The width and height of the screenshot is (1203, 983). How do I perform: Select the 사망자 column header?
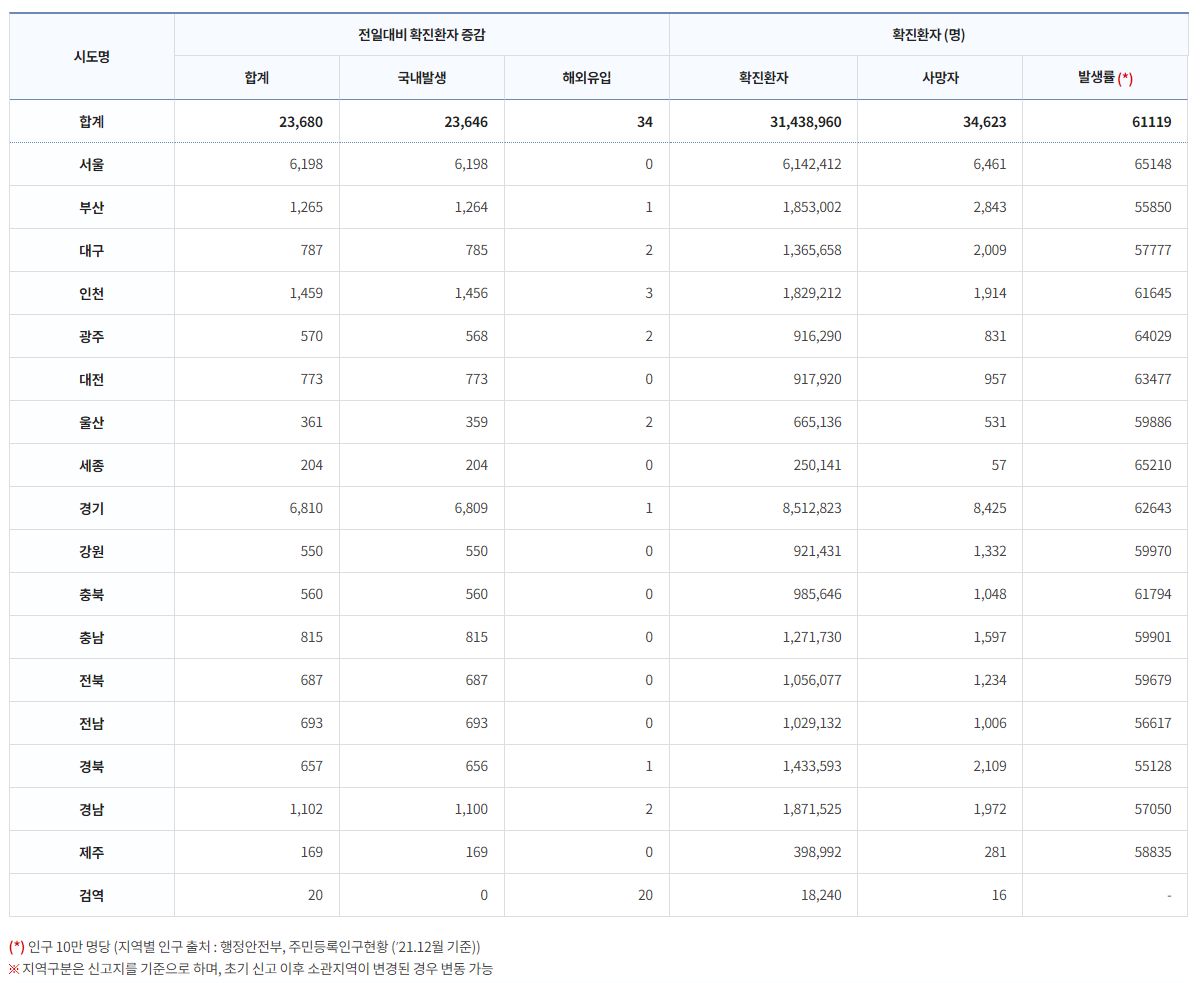click(x=939, y=78)
